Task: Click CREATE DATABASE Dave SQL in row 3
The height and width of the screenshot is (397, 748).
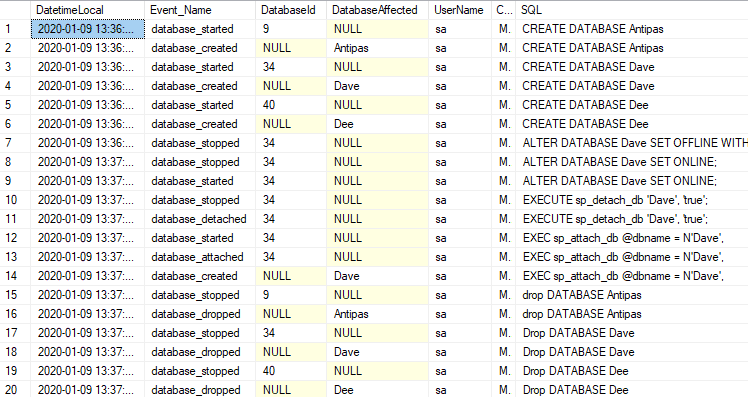Action: 632,67
